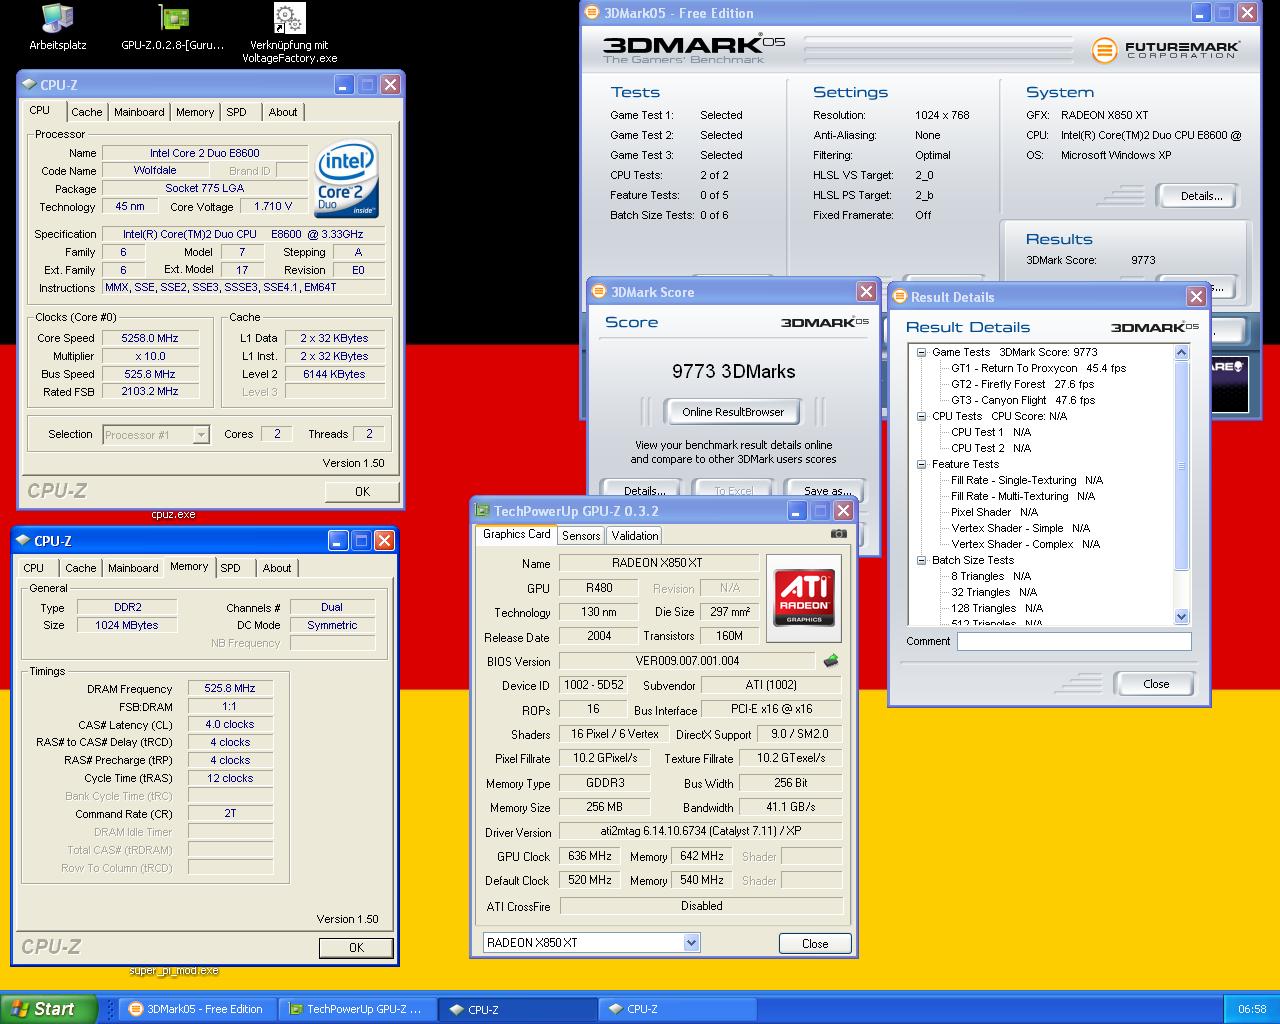
Task: Open About tab in upper CPU-Z window
Action: pyautogui.click(x=283, y=112)
